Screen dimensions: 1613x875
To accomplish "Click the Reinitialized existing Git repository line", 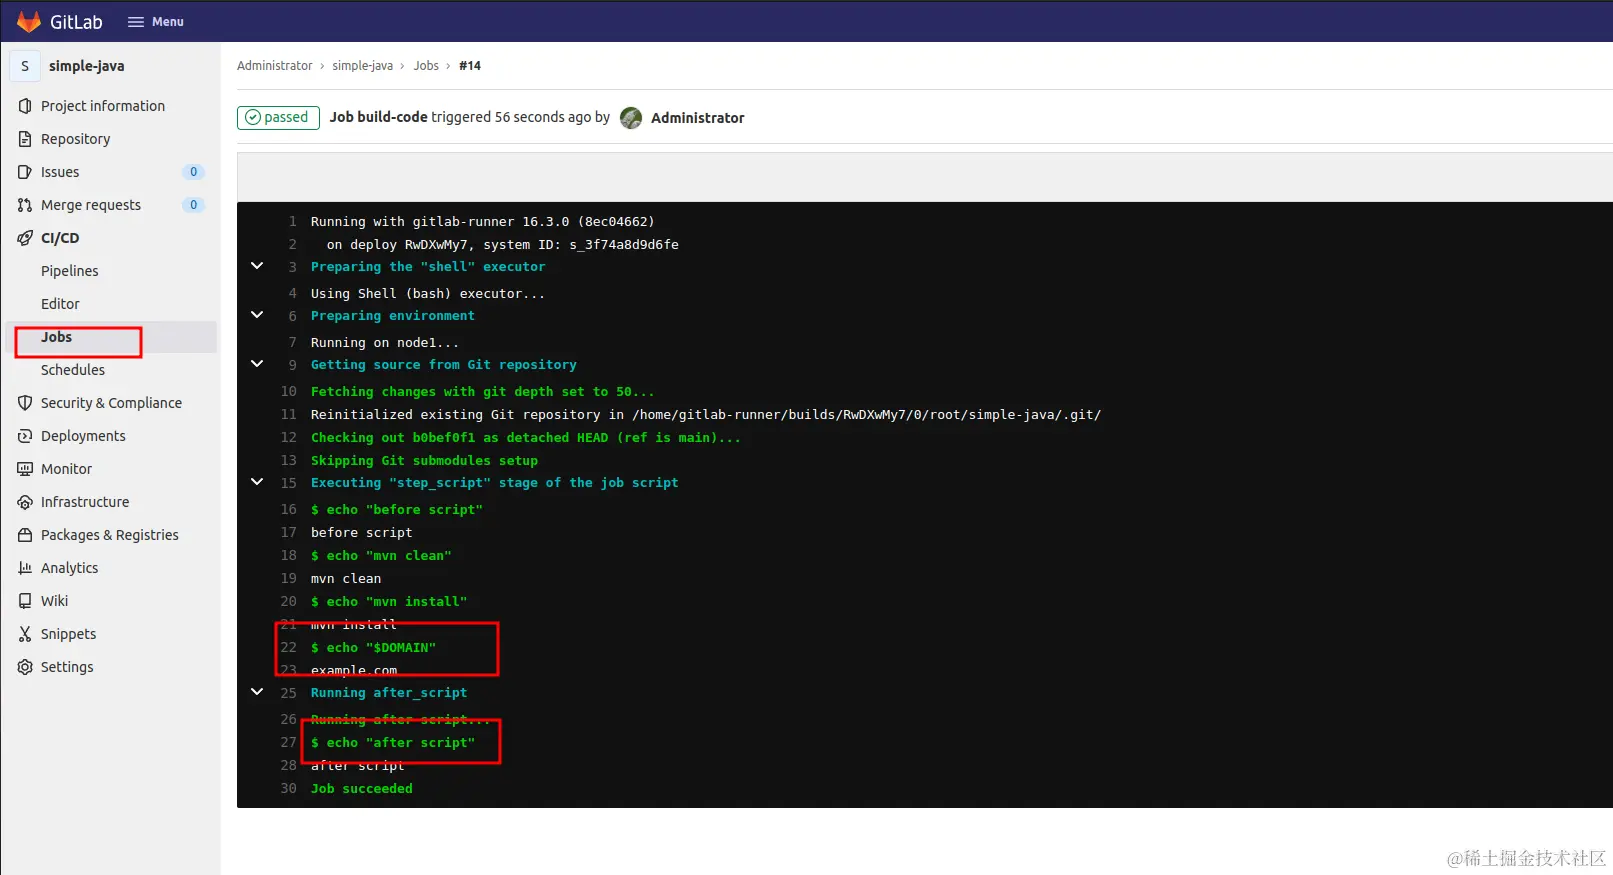I will (706, 415).
